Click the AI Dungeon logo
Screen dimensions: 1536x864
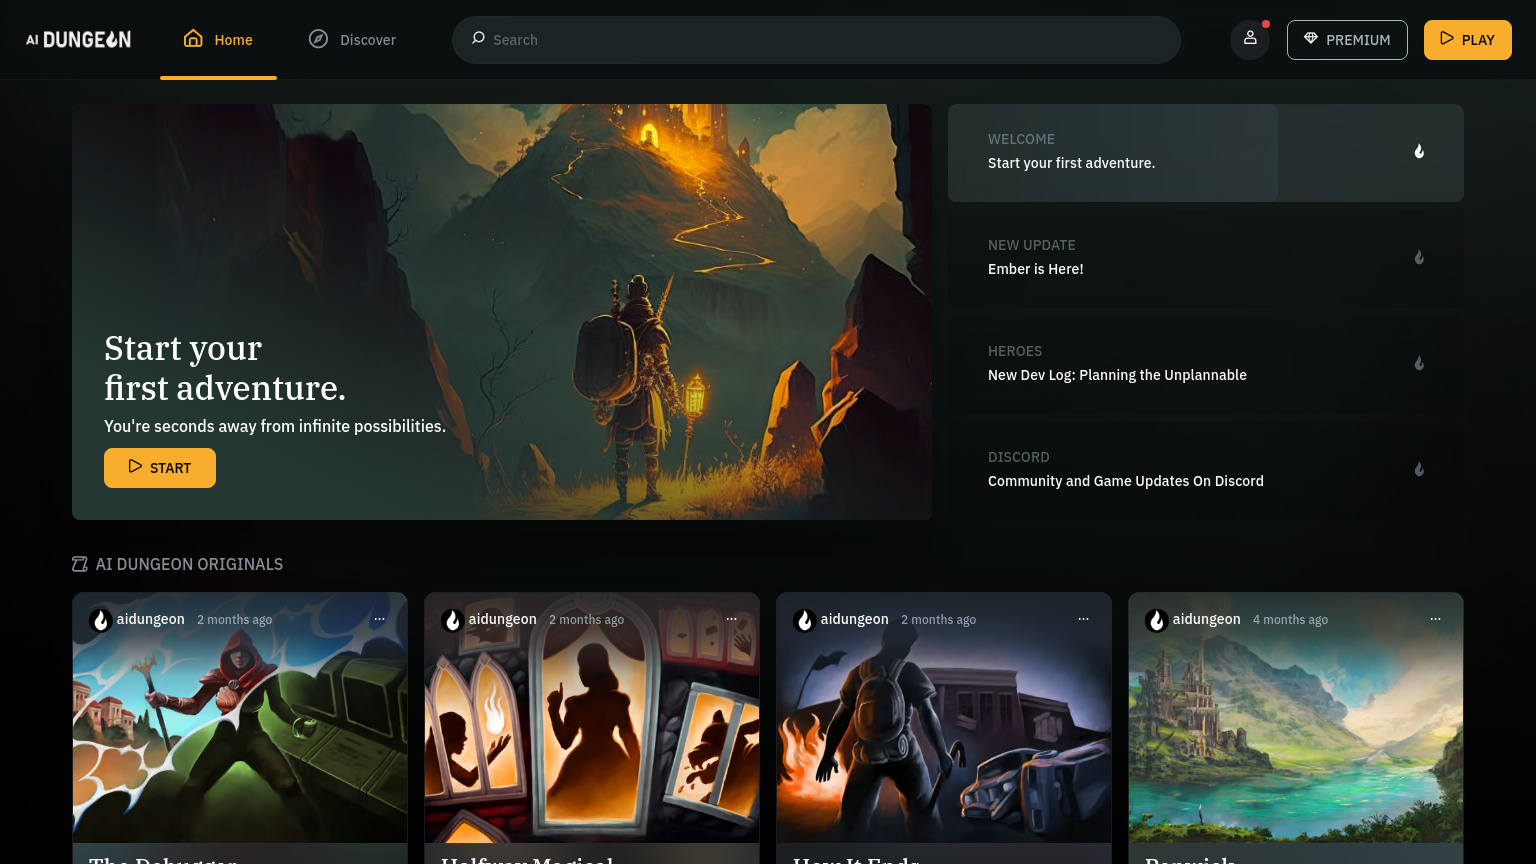78,40
